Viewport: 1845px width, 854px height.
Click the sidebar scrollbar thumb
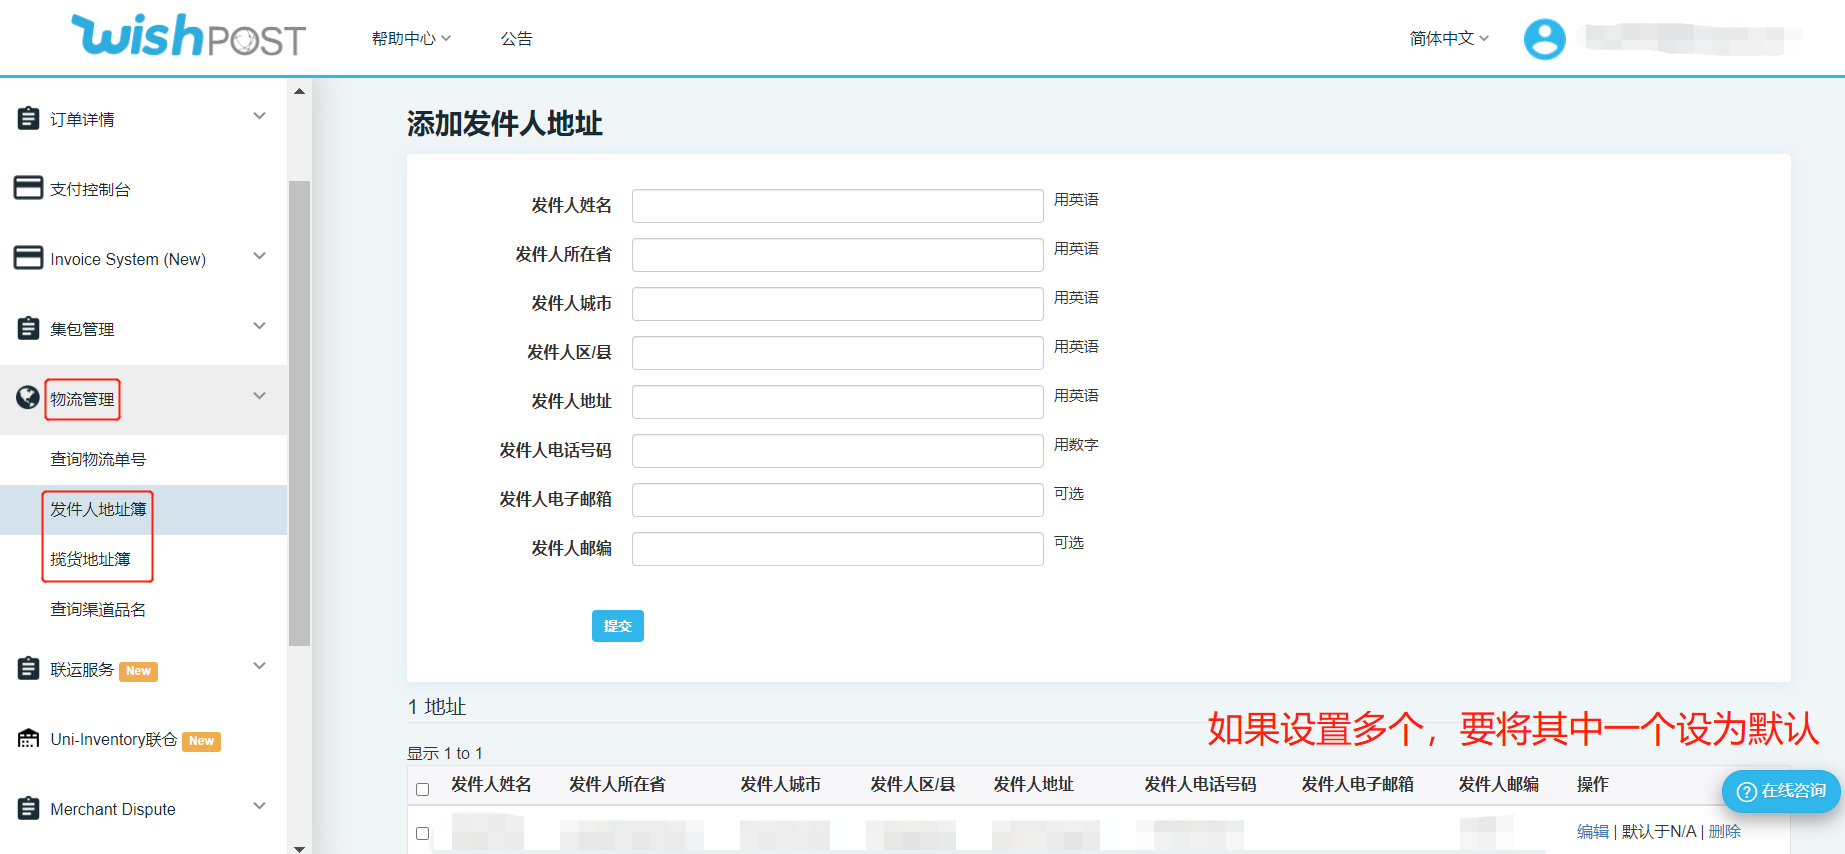click(x=299, y=413)
